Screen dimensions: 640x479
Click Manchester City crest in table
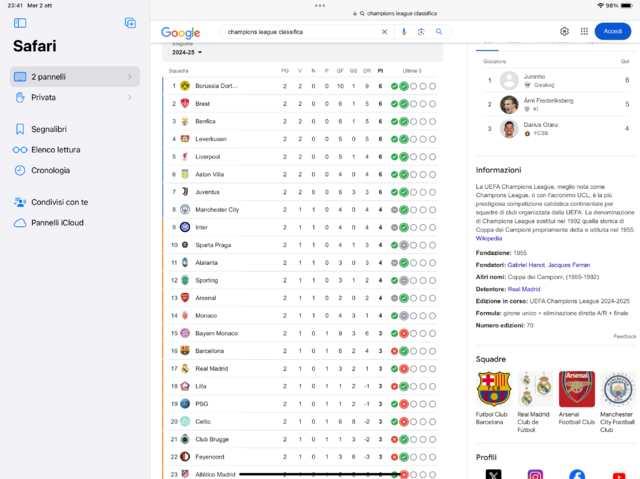[x=185, y=210]
